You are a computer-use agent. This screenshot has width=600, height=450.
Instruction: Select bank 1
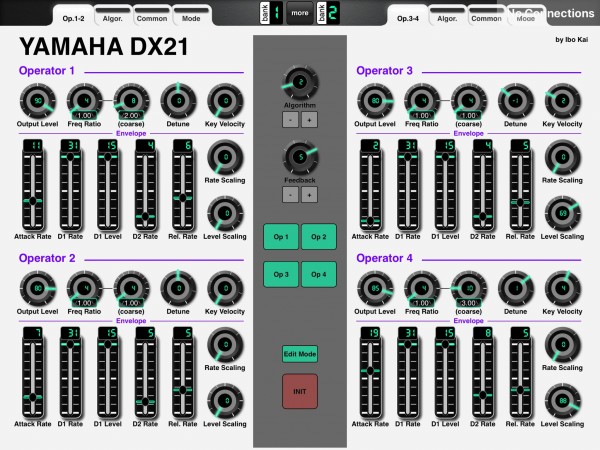pos(271,13)
